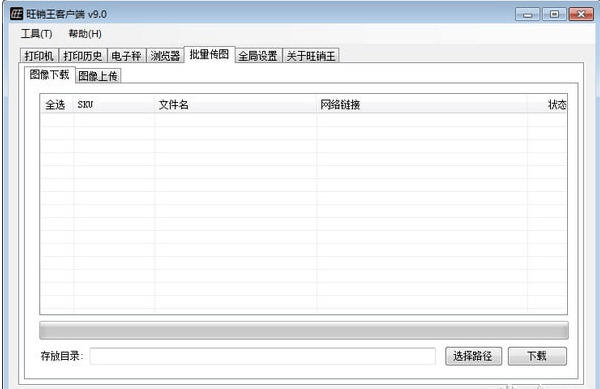The image size is (600, 389).
Task: Switch to the 打印历史 tab
Action: [x=83, y=56]
